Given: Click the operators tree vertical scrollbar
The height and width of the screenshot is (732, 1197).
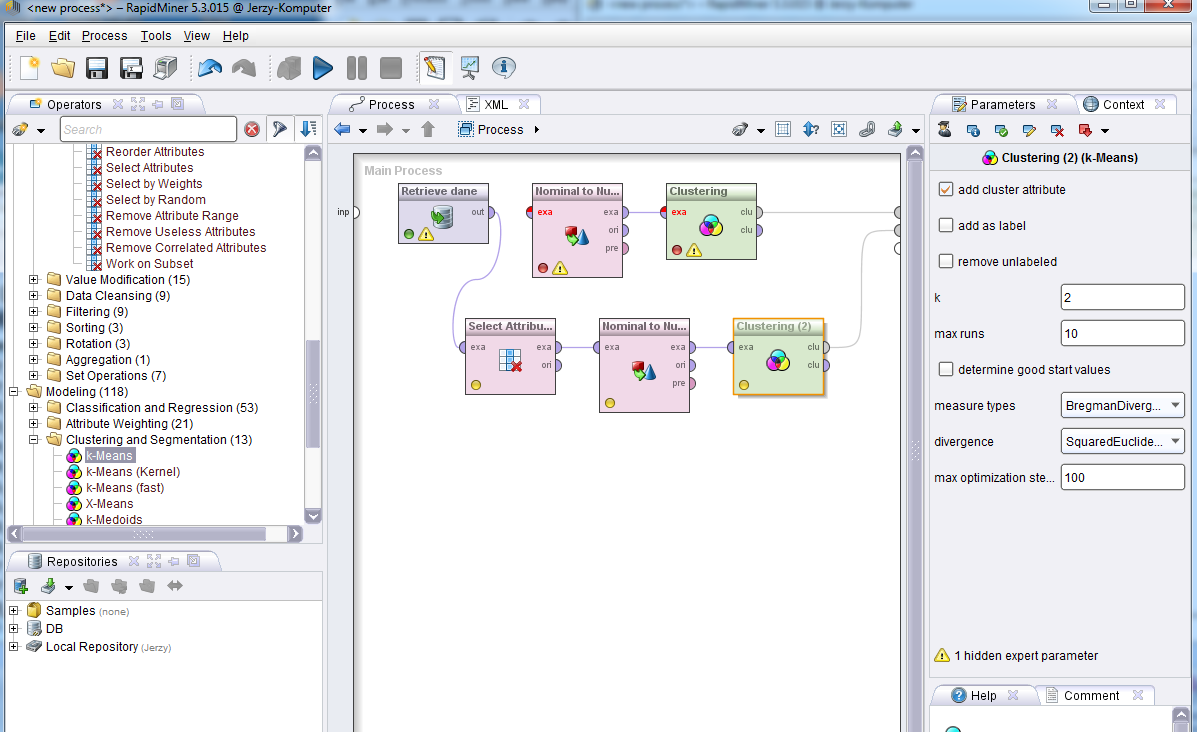Looking at the screenshot, I should point(313,394).
